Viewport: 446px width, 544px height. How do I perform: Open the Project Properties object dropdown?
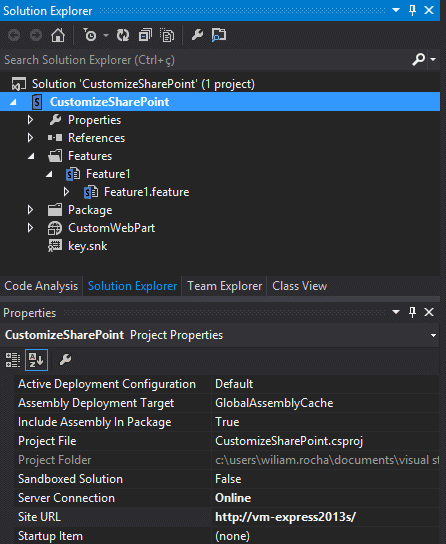pyautogui.click(x=434, y=335)
